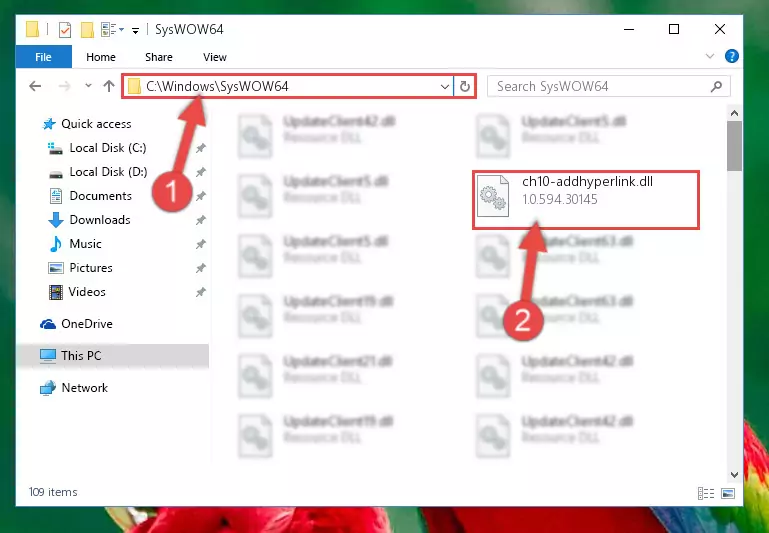Open Music in the sidebar
The height and width of the screenshot is (533, 769).
click(x=76, y=244)
